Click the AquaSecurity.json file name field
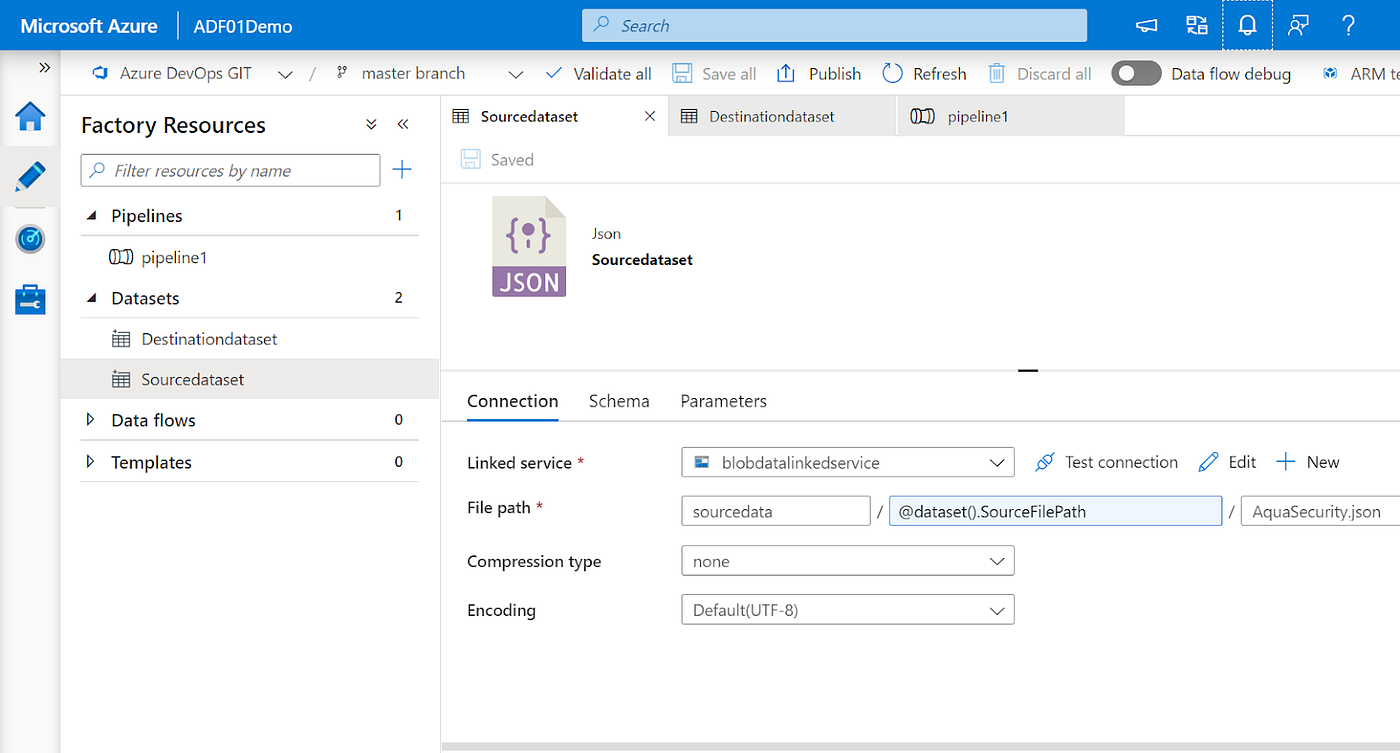The height and width of the screenshot is (753, 1400). click(x=1320, y=511)
